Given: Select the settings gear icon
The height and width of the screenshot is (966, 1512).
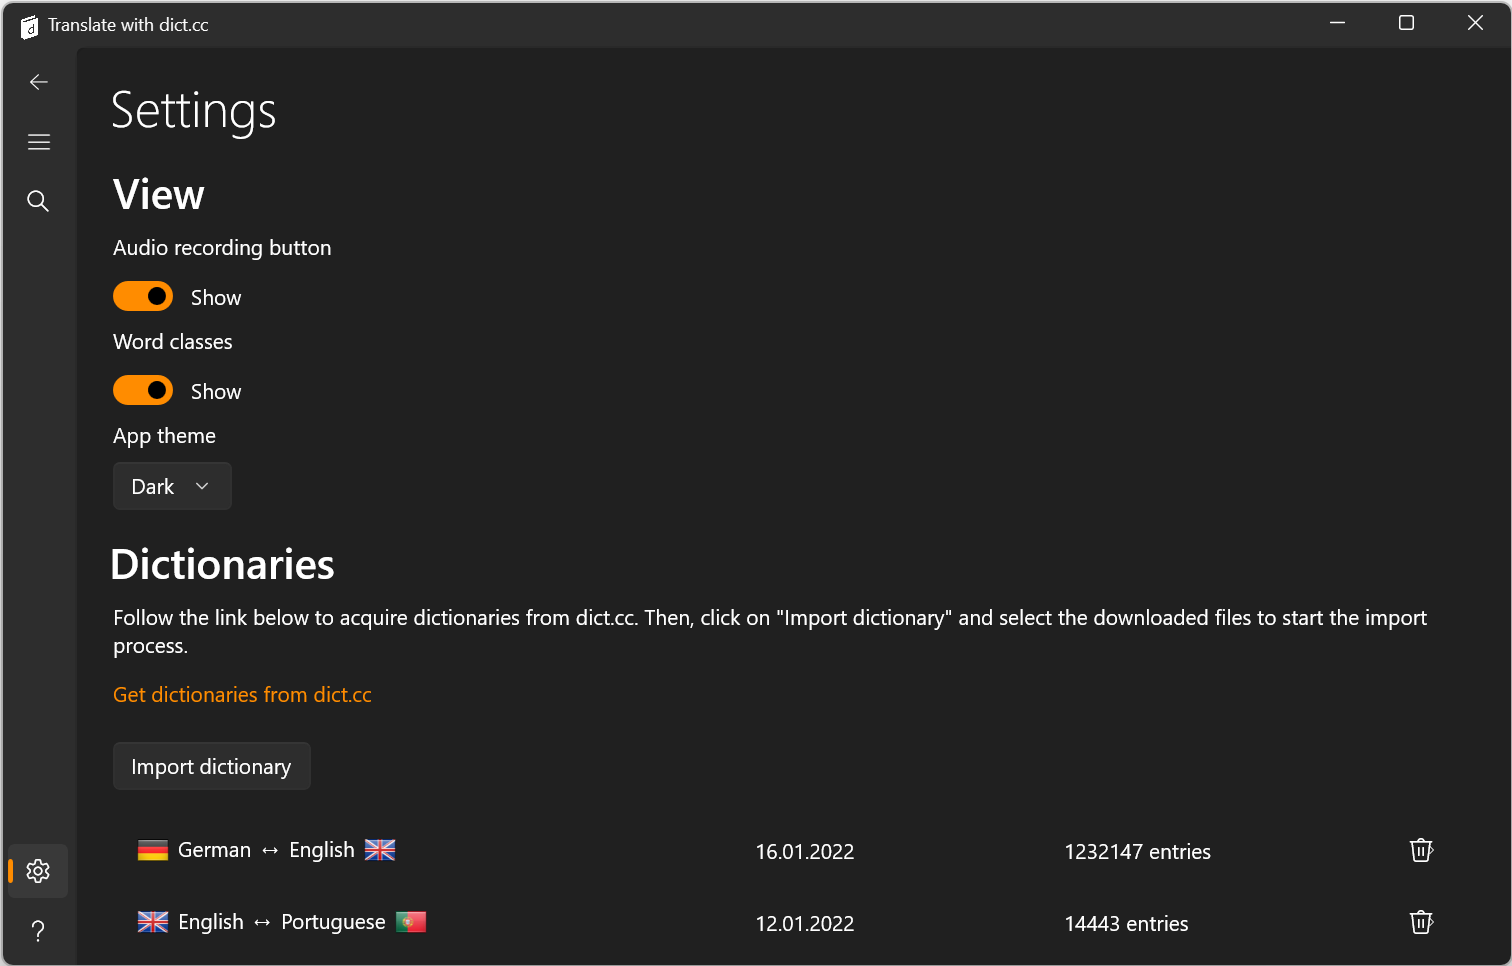Looking at the screenshot, I should click(38, 871).
